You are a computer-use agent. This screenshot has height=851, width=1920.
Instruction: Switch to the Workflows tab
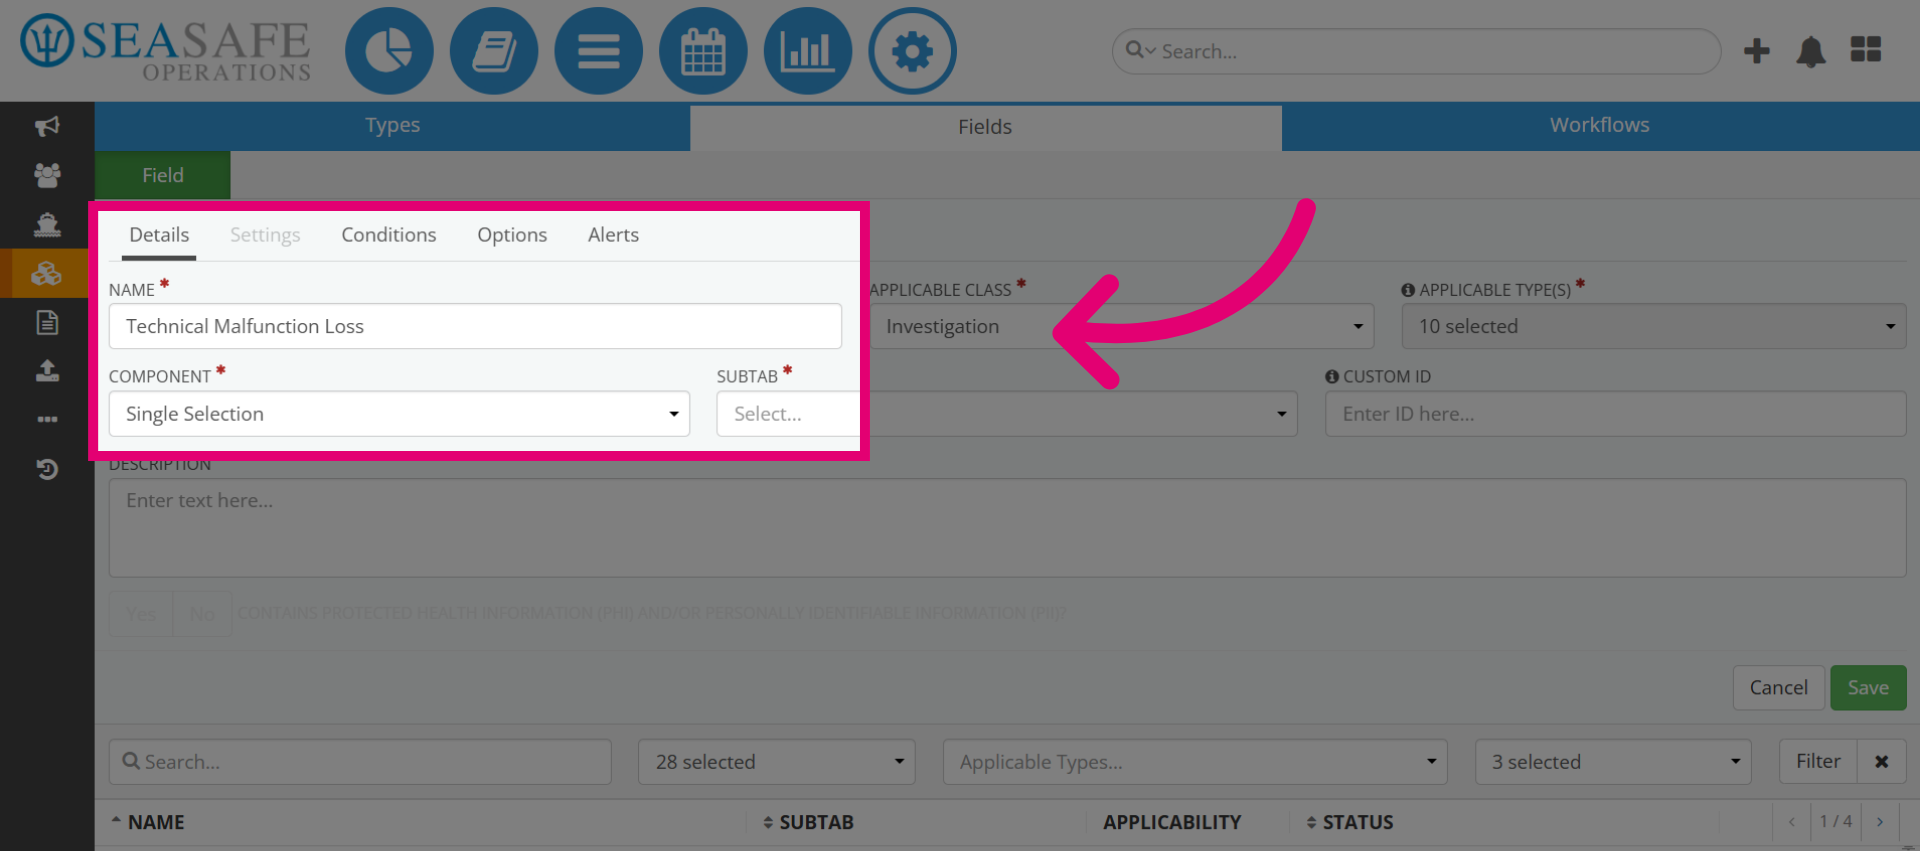(x=1600, y=126)
